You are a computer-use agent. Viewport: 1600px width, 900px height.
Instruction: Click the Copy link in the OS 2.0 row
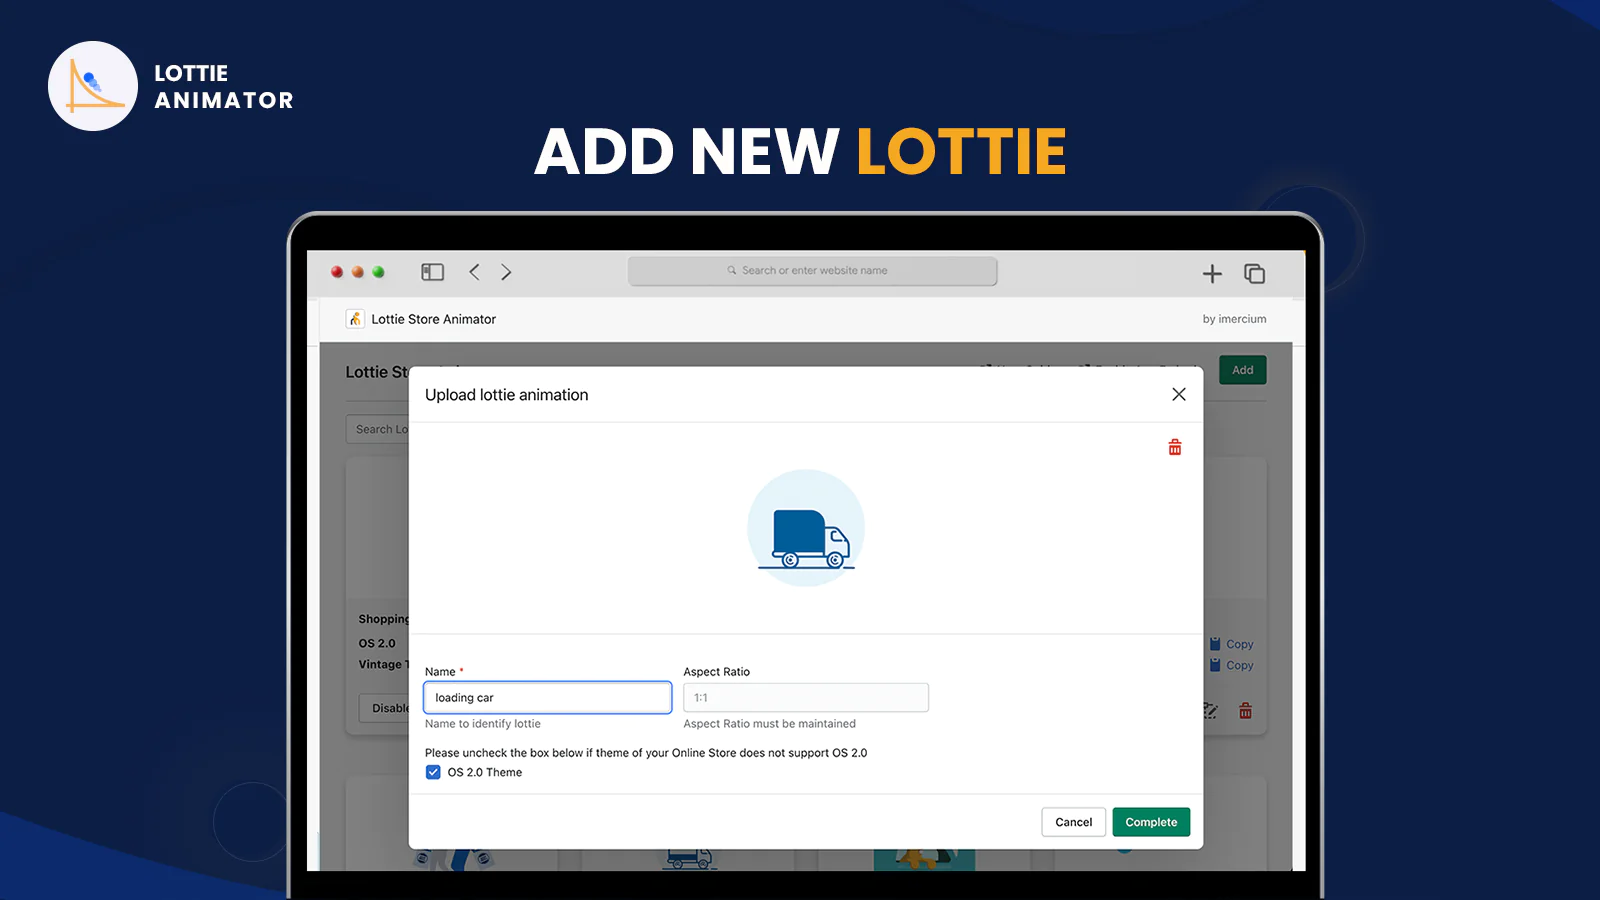1240,644
